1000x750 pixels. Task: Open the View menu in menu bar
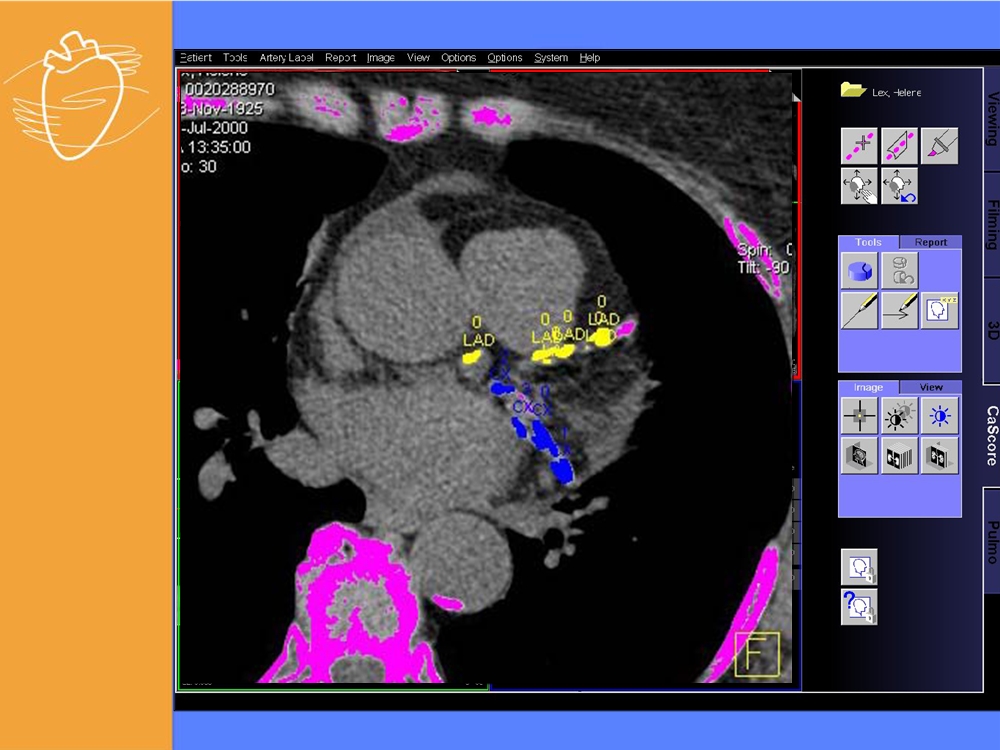[418, 57]
